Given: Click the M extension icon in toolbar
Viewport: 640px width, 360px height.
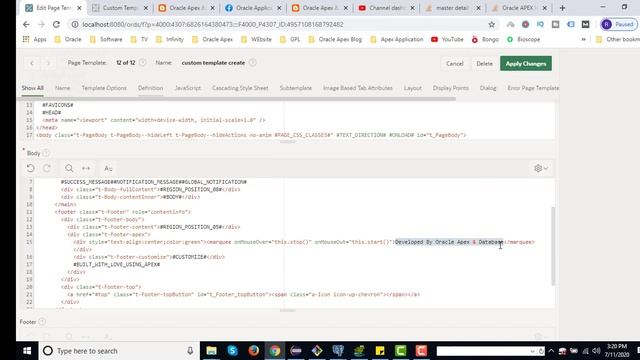Looking at the screenshot, I should click(x=585, y=24).
